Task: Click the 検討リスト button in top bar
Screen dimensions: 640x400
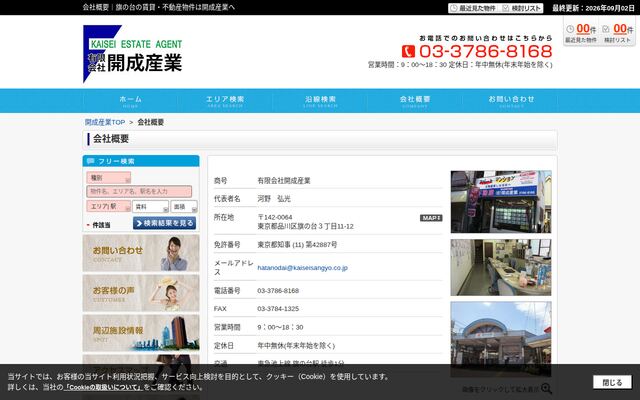Action: coord(522,8)
